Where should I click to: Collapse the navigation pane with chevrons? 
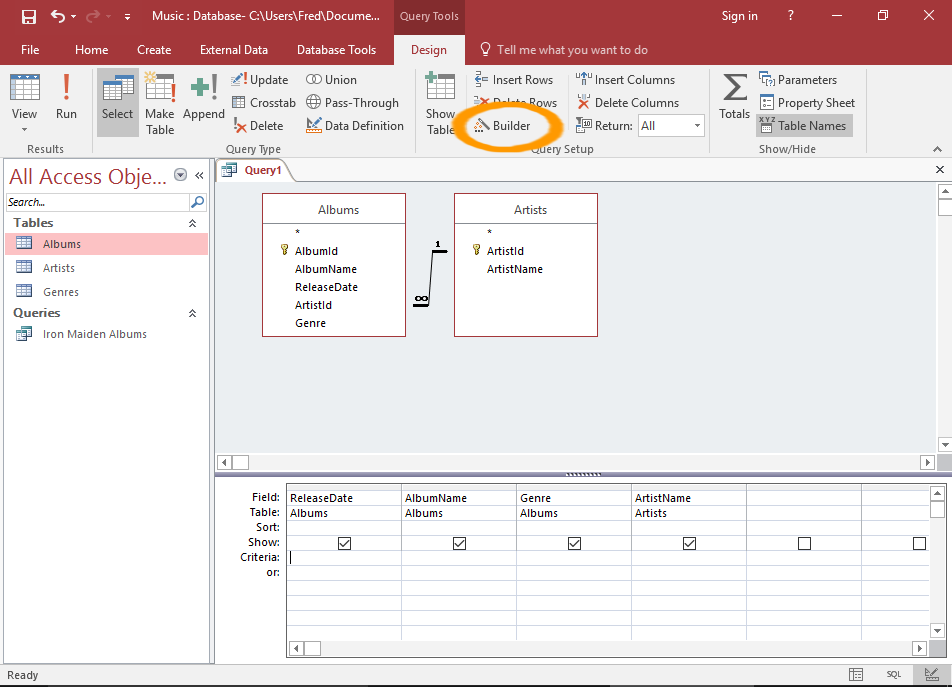coord(199,175)
